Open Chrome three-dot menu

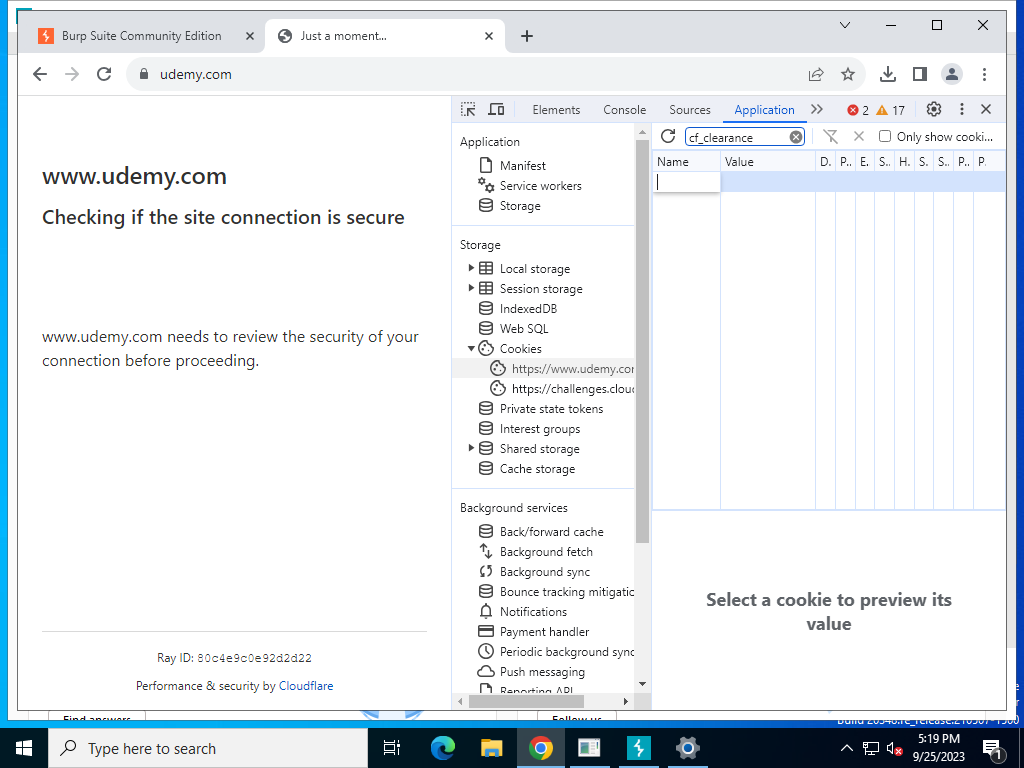click(x=984, y=74)
